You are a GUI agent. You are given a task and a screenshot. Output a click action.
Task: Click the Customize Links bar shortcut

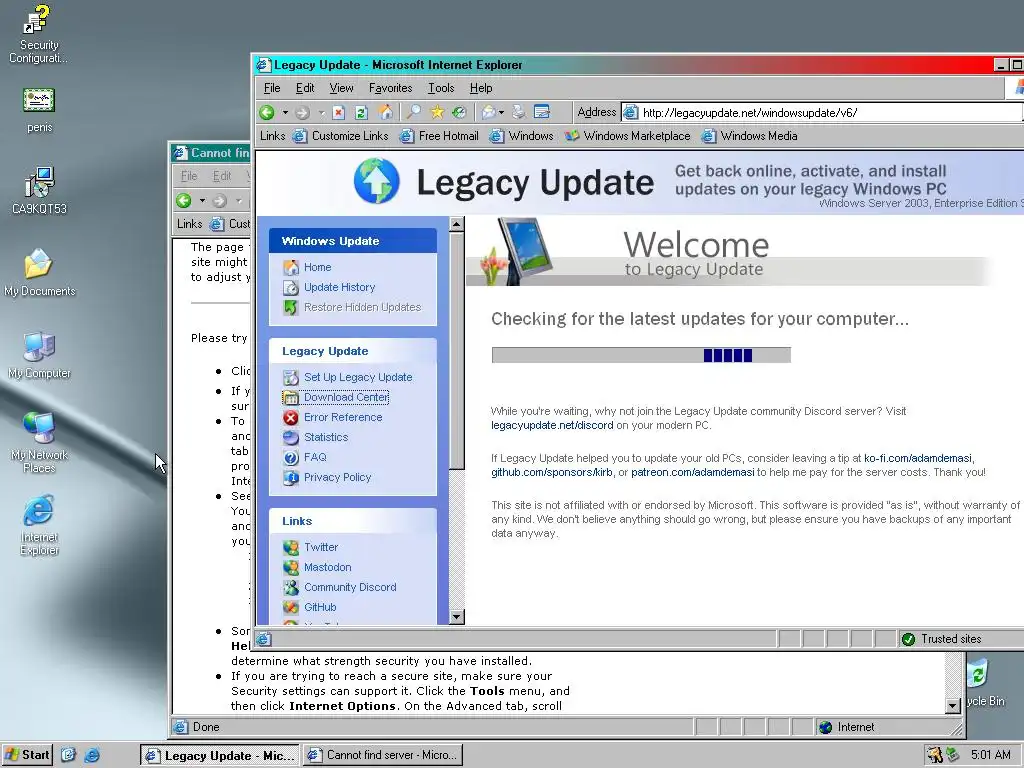tap(341, 136)
